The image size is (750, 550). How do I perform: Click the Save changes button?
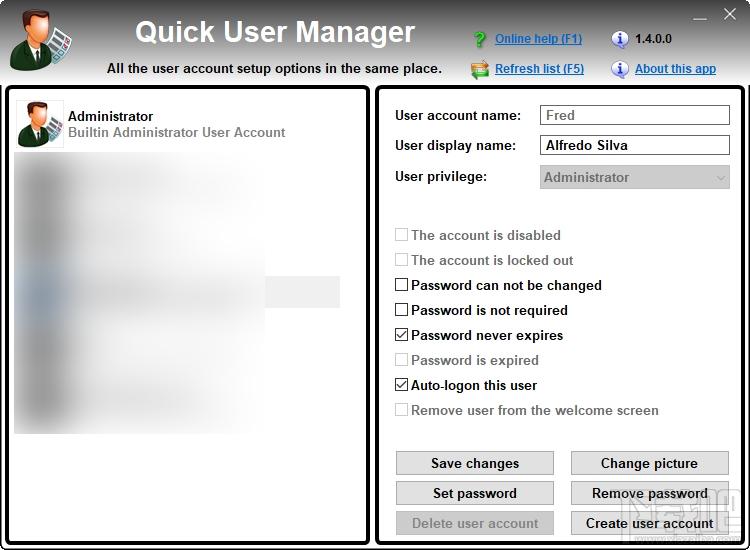coord(474,463)
